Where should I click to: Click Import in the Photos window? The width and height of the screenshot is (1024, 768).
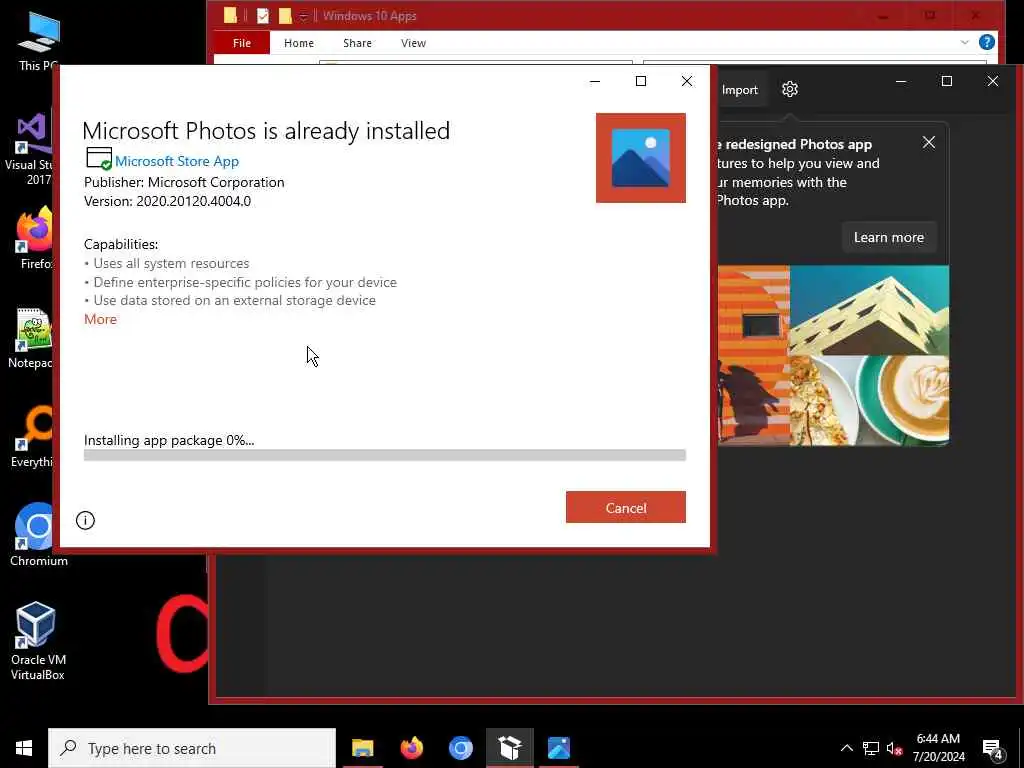coord(739,90)
